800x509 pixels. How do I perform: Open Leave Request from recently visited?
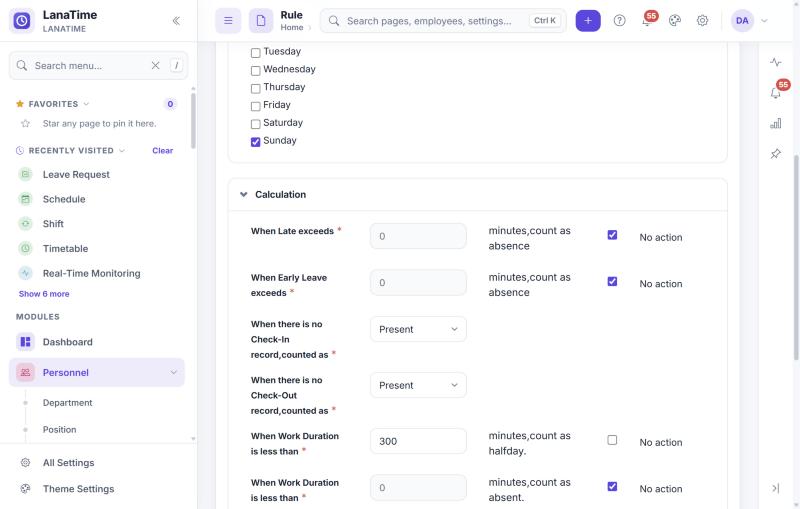(76, 174)
